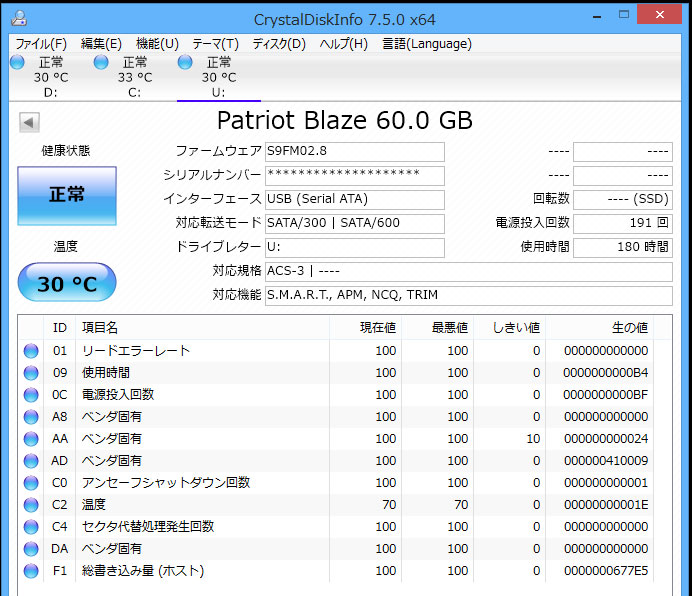Click the transfer mode field SATA/300 | SATA/600
Image resolution: width=692 pixels, height=596 pixels.
pyautogui.click(x=354, y=224)
